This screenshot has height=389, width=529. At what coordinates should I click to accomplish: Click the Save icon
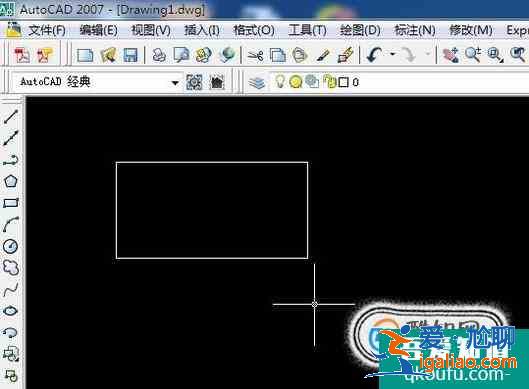130,55
